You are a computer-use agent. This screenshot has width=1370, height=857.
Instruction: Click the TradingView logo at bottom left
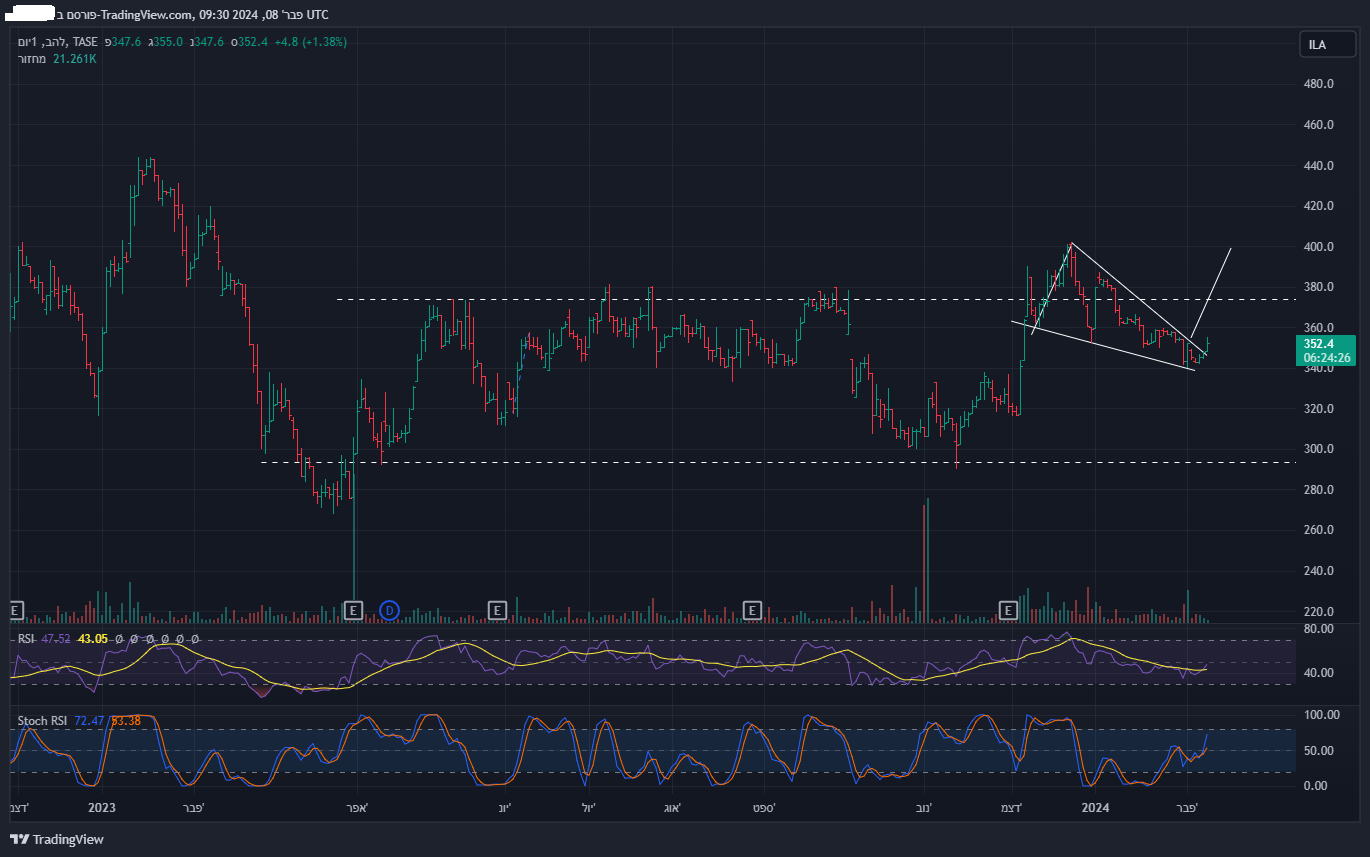[x=57, y=839]
